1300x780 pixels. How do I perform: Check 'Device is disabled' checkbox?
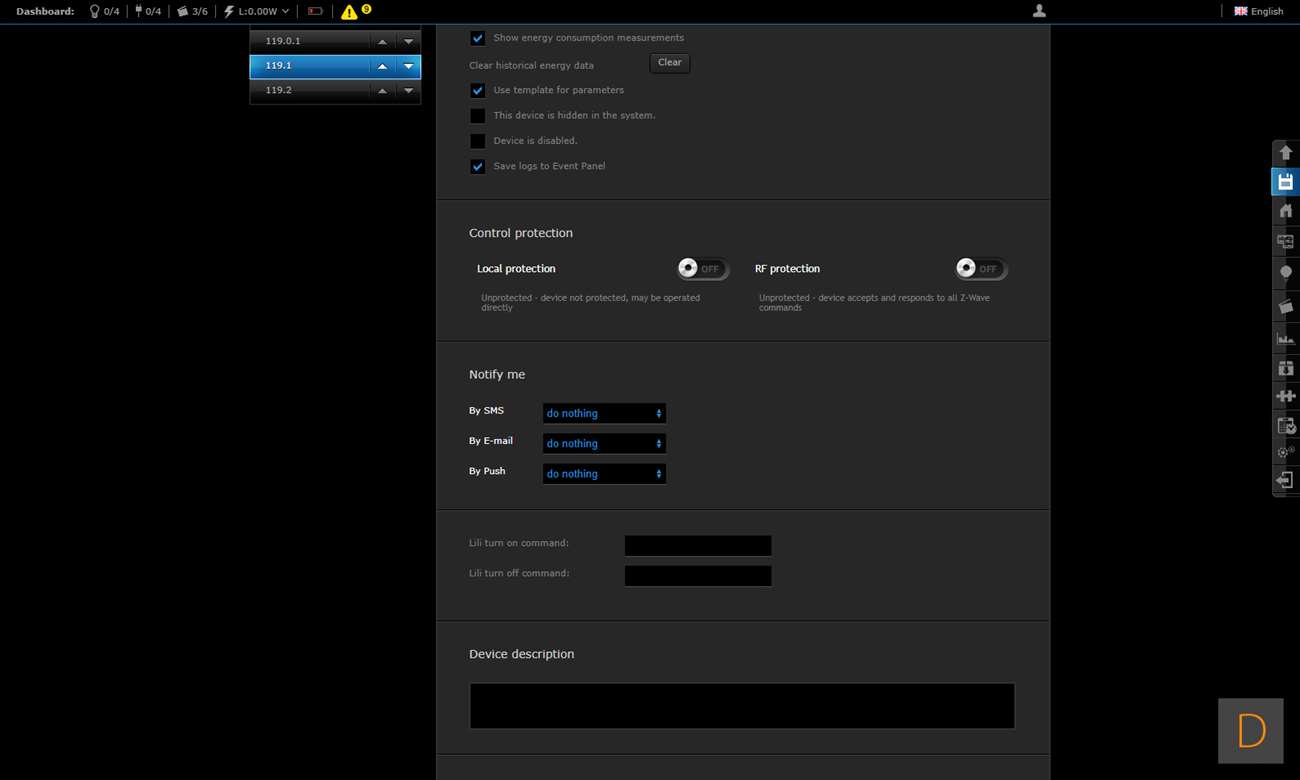[478, 141]
